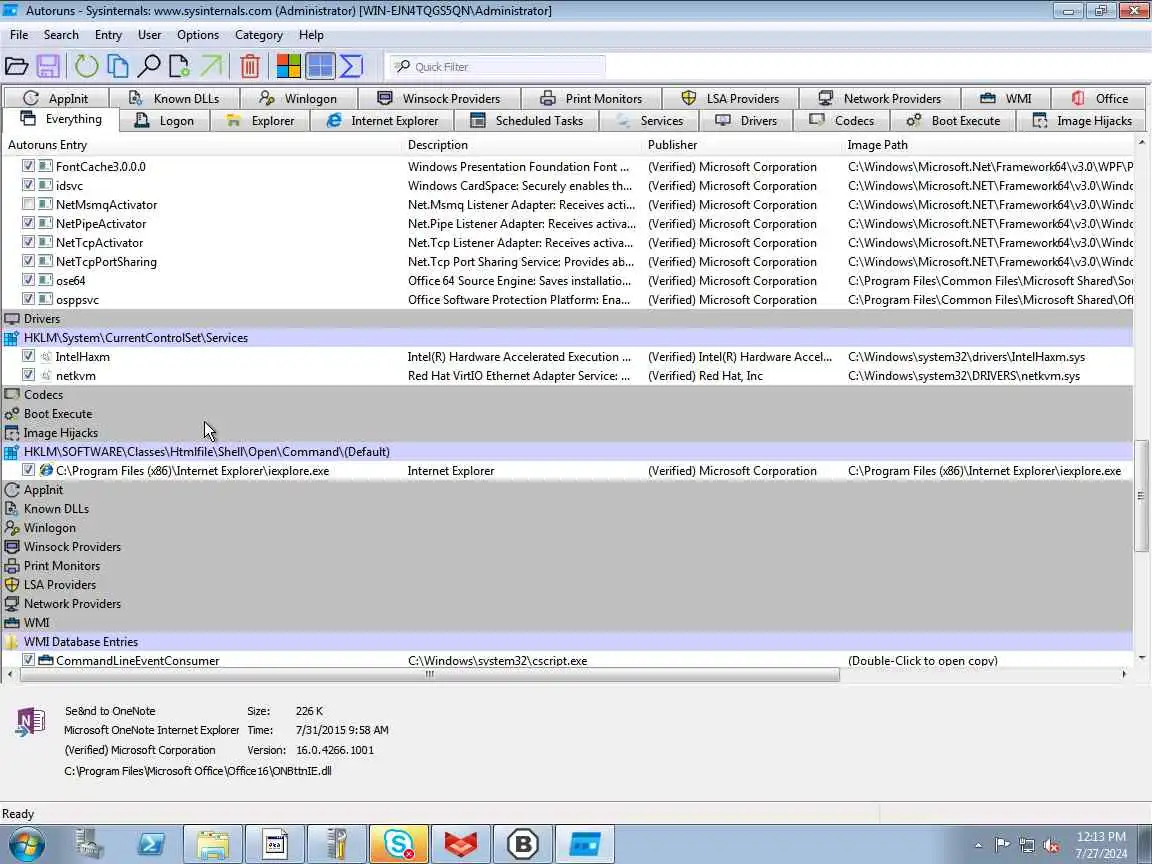
Task: Disable the osppsvc entry checkbox
Action: [x=28, y=299]
